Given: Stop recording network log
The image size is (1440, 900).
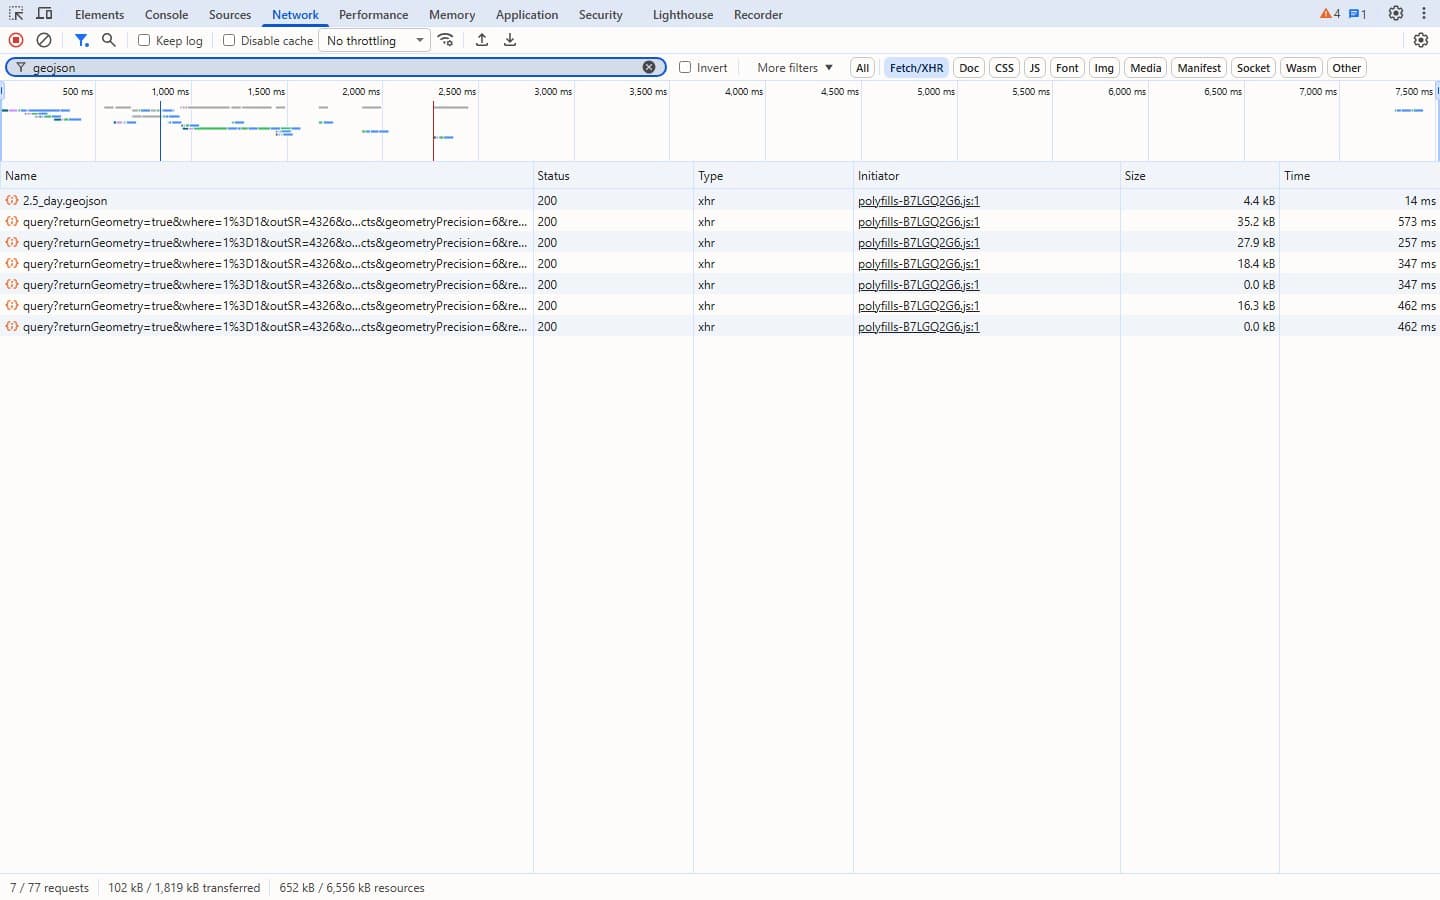Looking at the screenshot, I should 16,40.
